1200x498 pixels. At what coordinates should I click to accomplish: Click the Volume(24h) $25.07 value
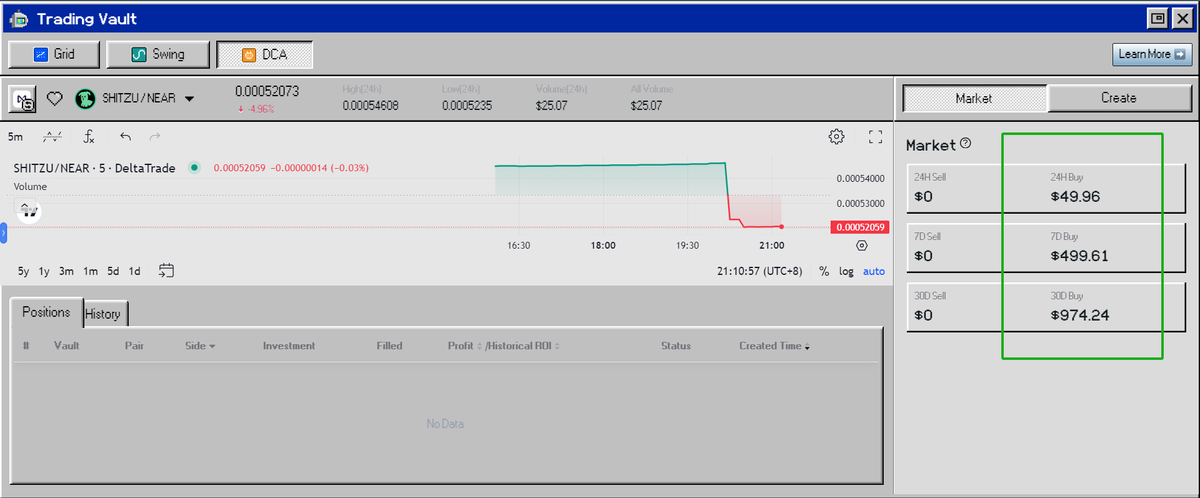tap(552, 105)
